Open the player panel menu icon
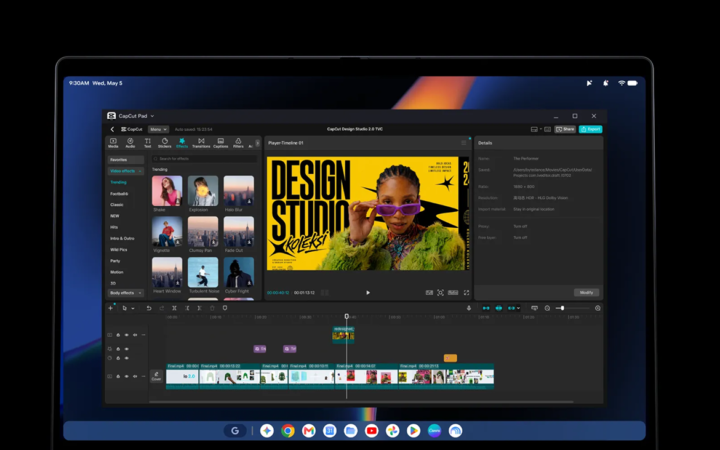 (x=464, y=143)
